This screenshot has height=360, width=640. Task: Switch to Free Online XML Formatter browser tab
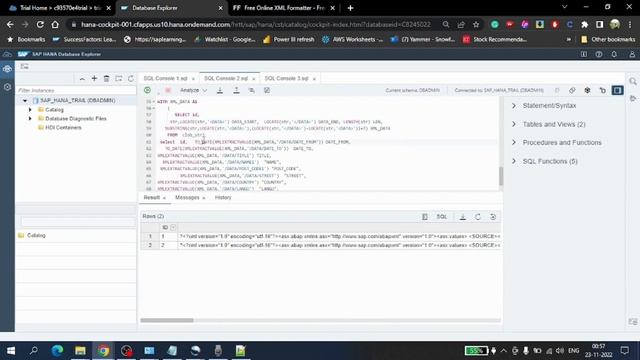tap(284, 8)
